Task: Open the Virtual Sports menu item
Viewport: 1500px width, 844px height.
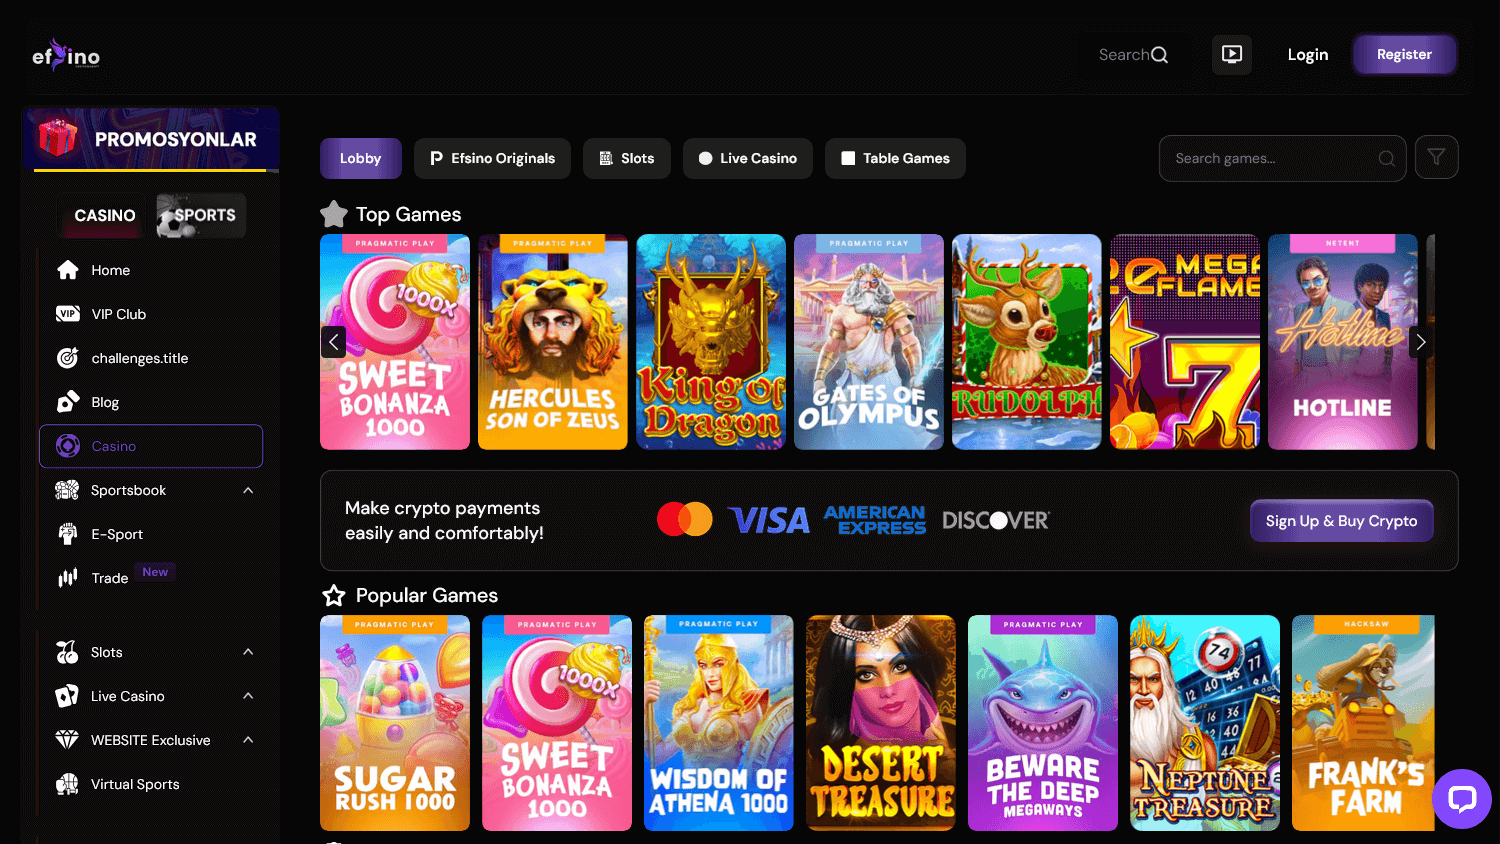Action: pyautogui.click(x=151, y=784)
